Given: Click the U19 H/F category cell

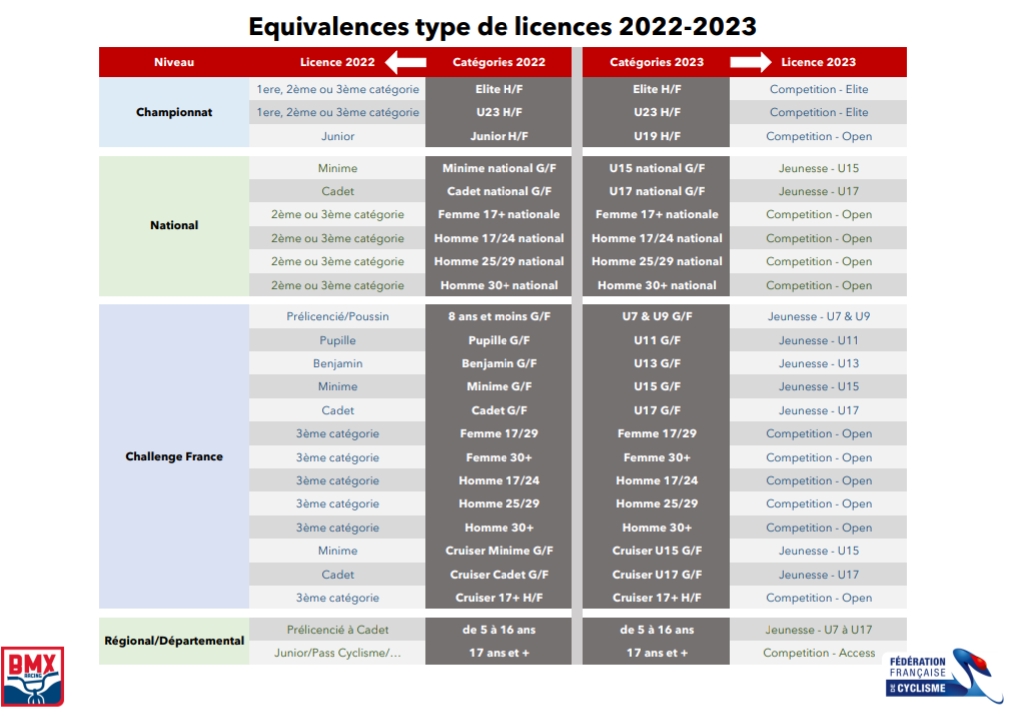Looking at the screenshot, I should pyautogui.click(x=656, y=136).
